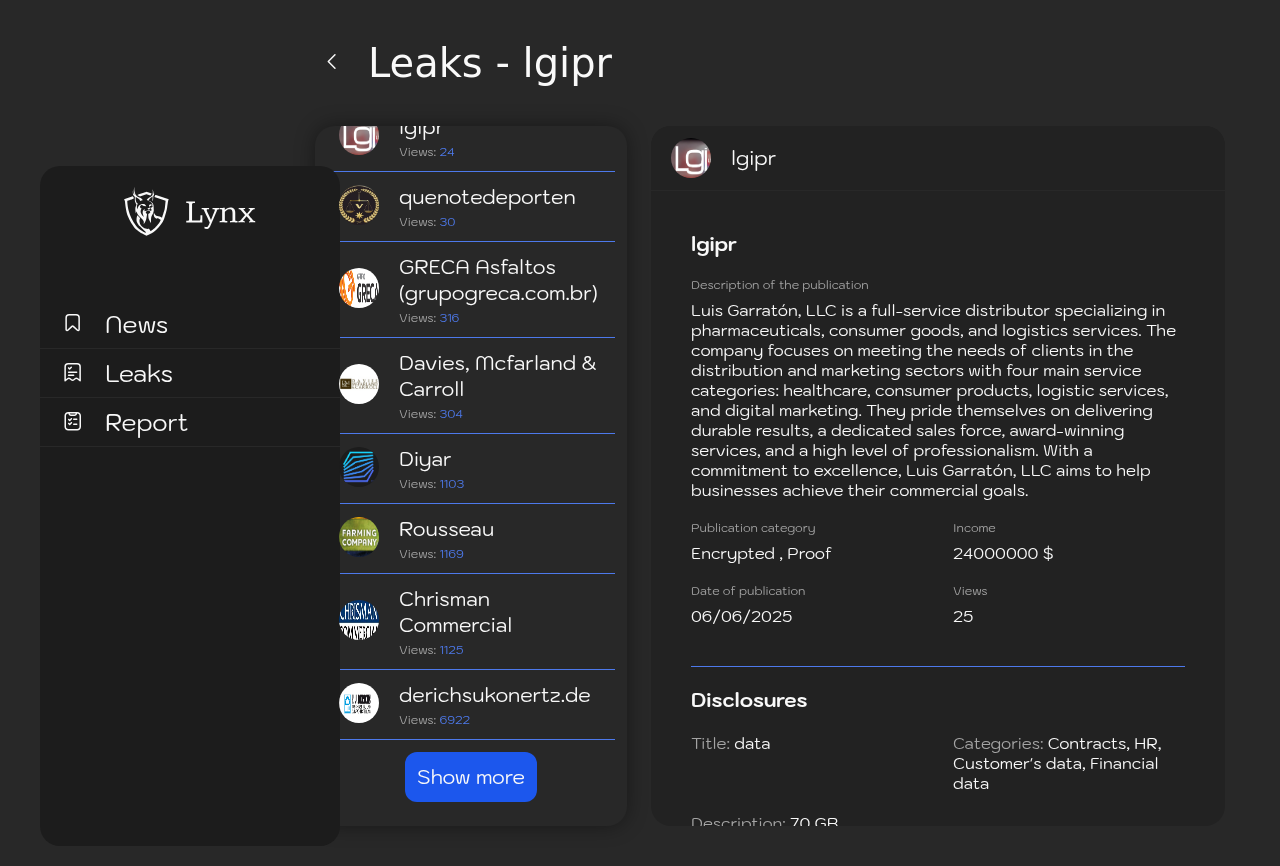Viewport: 1280px width, 866px height.
Task: Click the lgipr name in detail header
Action: pos(753,158)
